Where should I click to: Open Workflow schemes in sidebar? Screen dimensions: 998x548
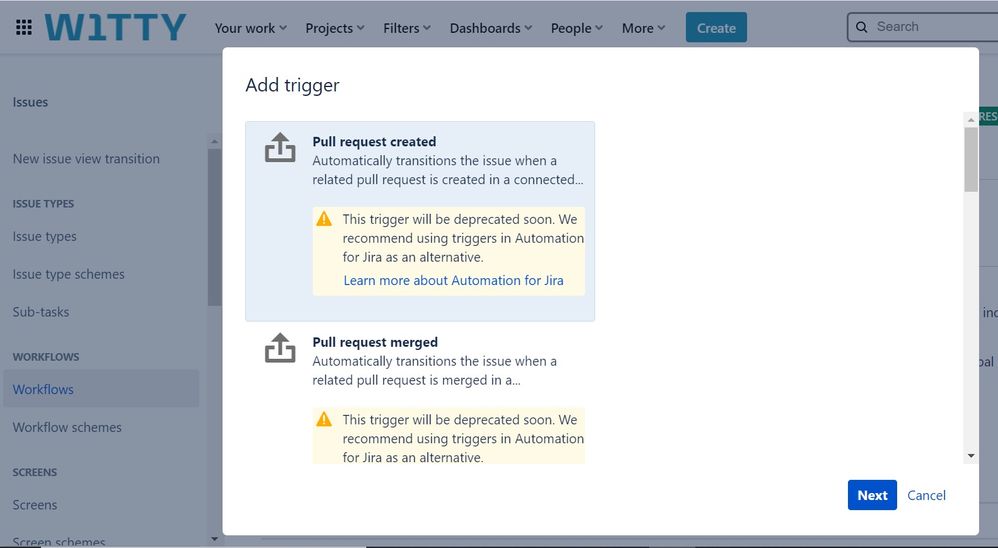(67, 427)
